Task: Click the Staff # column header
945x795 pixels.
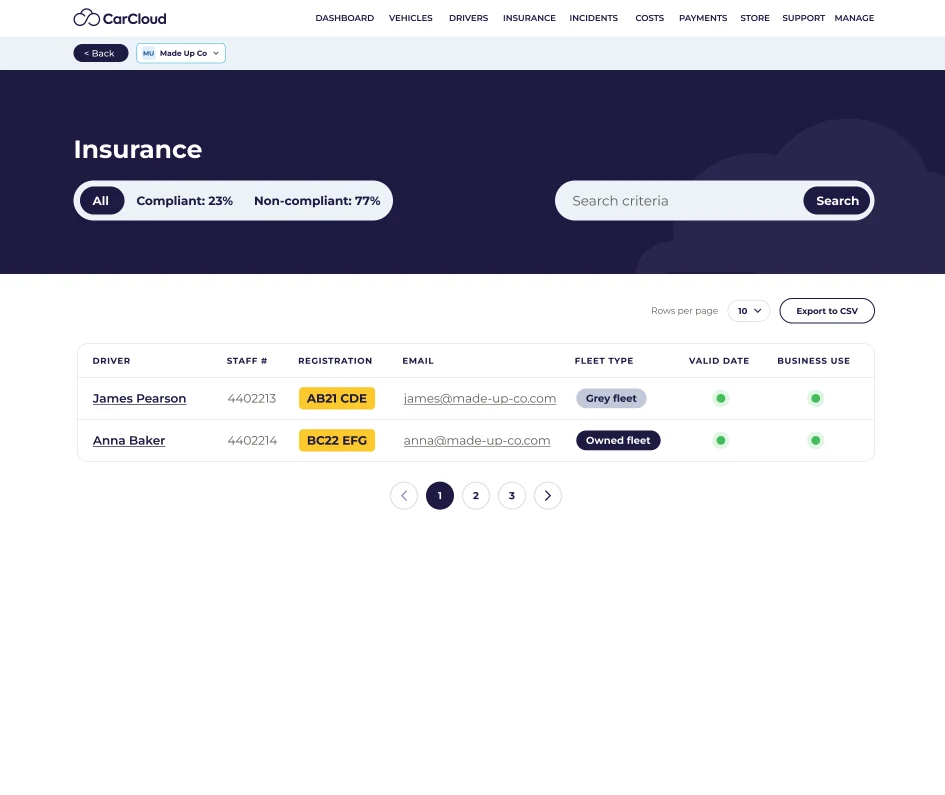Action: point(247,361)
